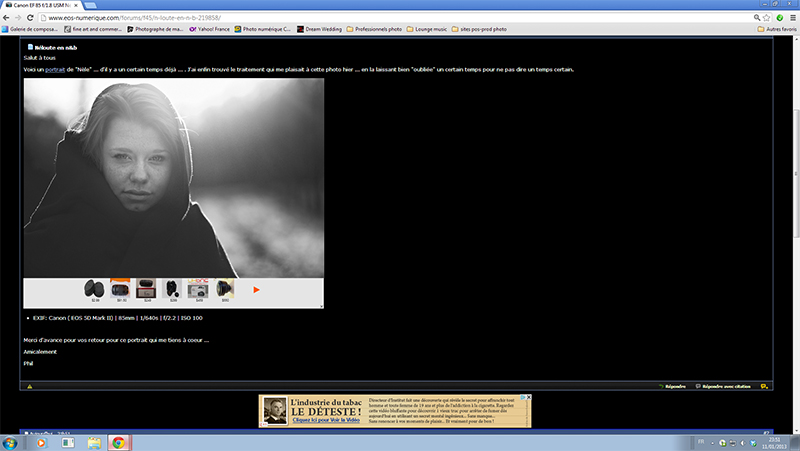Image resolution: width=800 pixels, height=451 pixels.
Task: Open the Chrome wrench settings menu
Action: (x=791, y=18)
